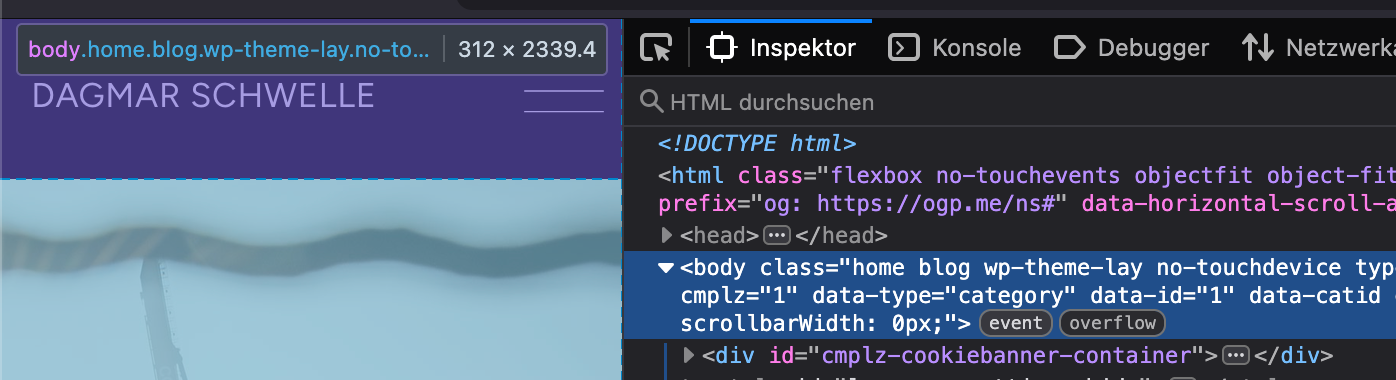Open the Debugger tab
The image size is (1396, 380).
[1132, 47]
